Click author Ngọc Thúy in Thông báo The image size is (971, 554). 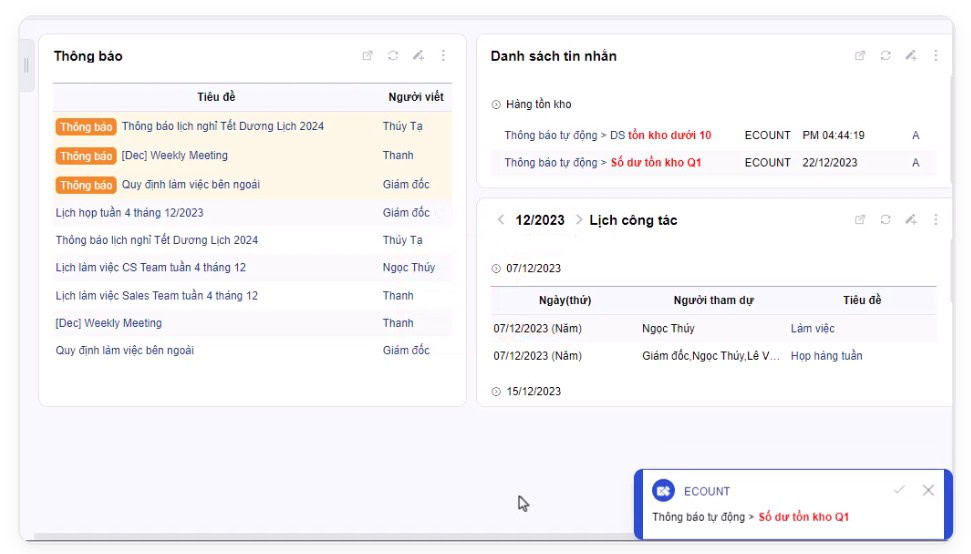coord(409,267)
